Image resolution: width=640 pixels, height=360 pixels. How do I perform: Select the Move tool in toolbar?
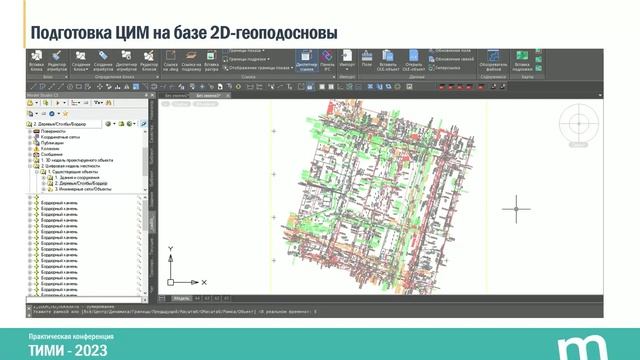pos(100,87)
